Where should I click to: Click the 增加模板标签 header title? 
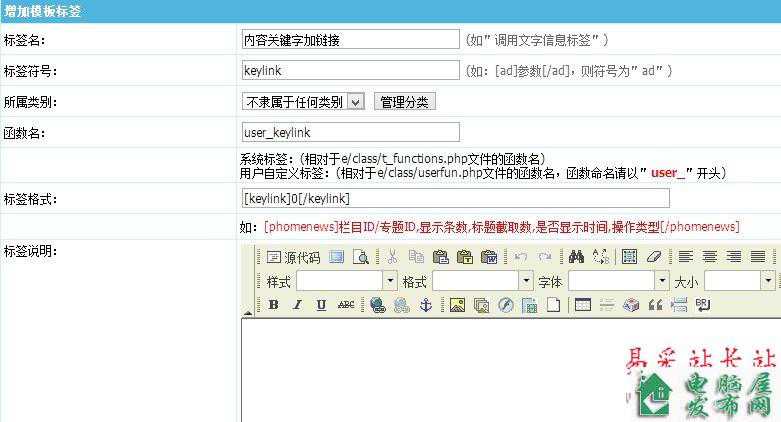(43, 10)
